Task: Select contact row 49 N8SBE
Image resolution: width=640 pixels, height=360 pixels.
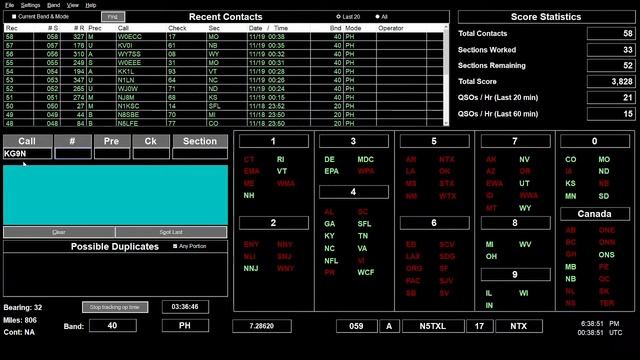Action: point(223,115)
